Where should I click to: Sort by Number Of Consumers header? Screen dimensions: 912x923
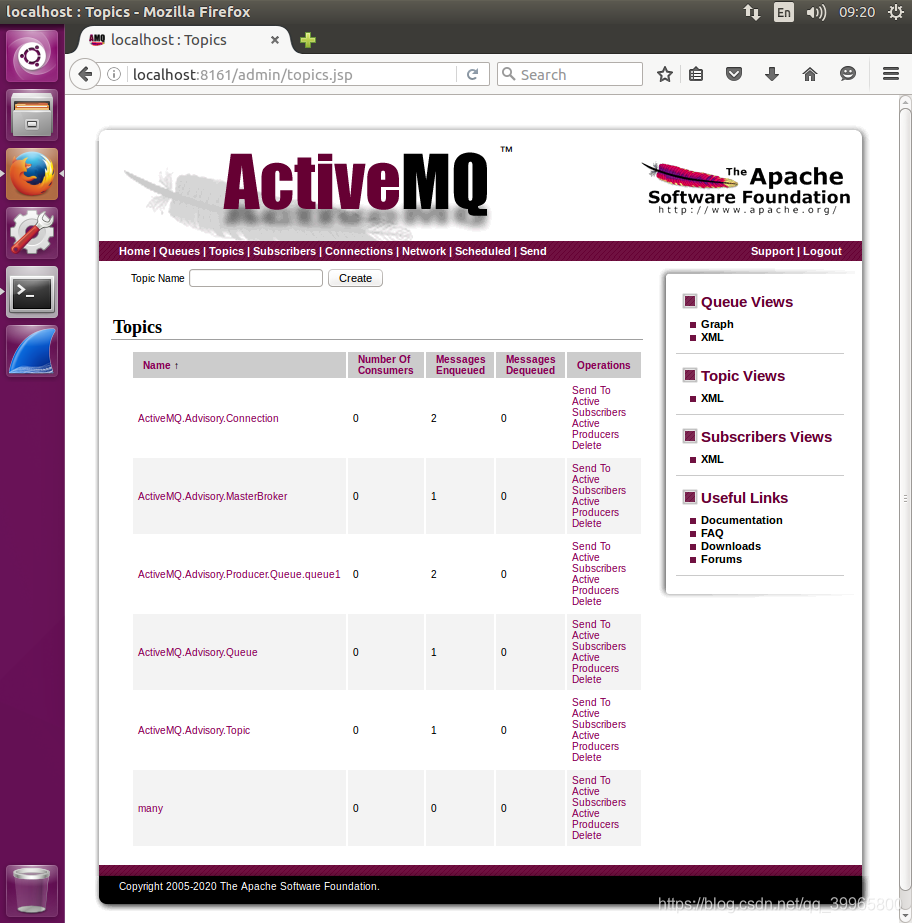tap(386, 365)
